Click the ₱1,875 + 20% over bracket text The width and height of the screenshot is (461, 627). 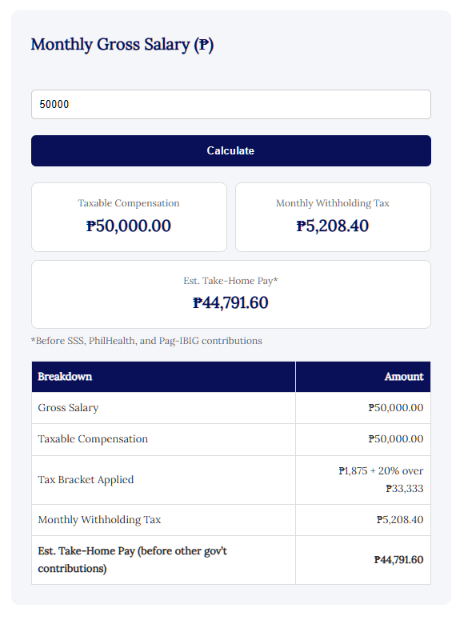pos(381,471)
